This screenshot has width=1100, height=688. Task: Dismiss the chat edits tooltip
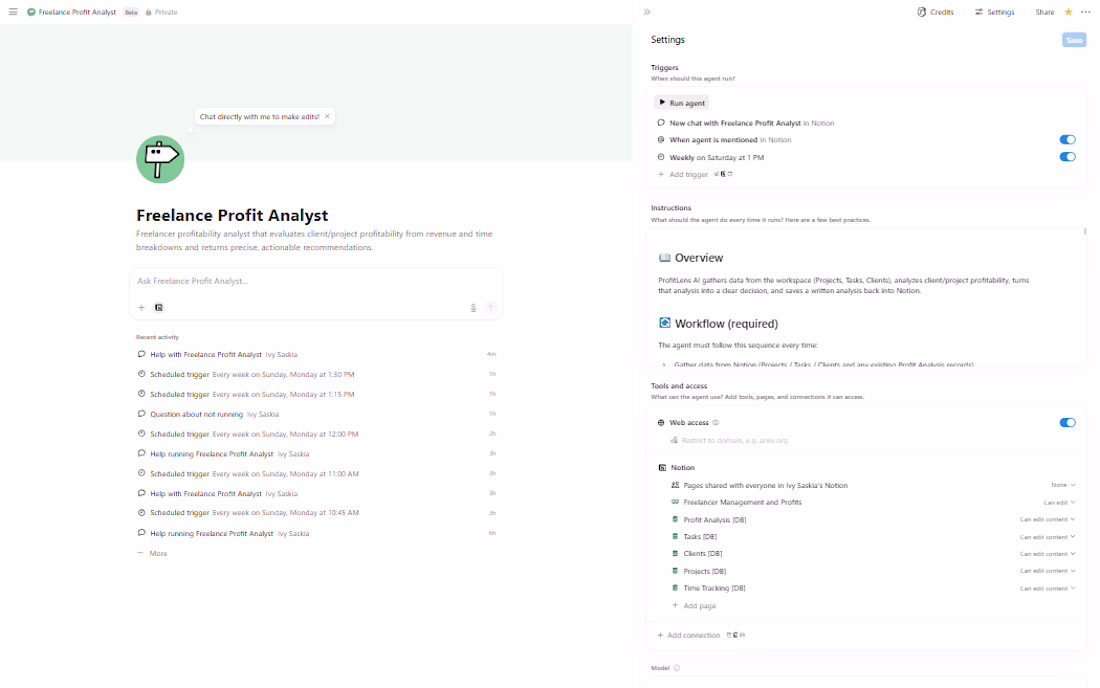(327, 117)
